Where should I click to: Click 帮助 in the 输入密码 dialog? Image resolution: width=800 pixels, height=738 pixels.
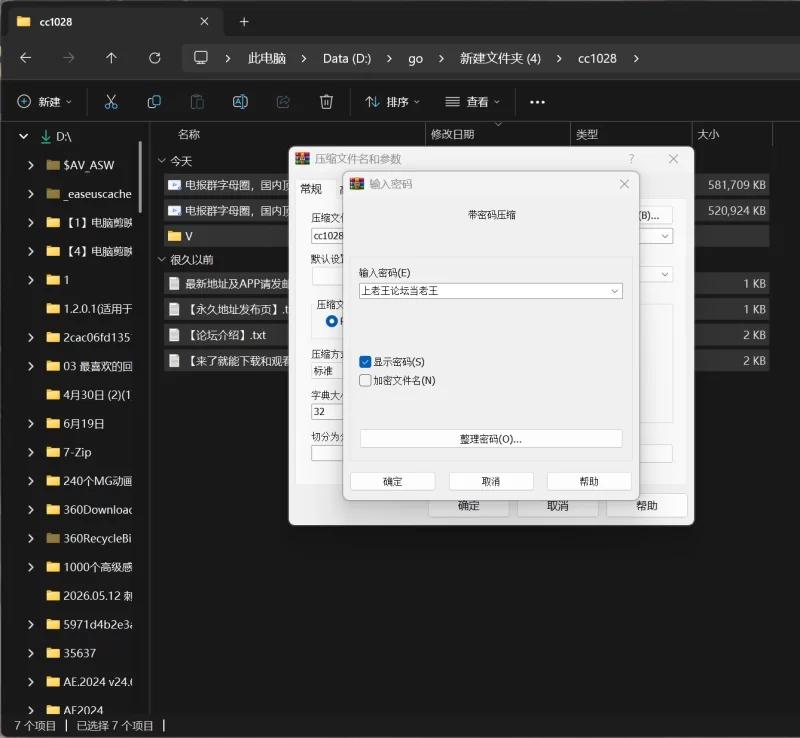point(589,481)
